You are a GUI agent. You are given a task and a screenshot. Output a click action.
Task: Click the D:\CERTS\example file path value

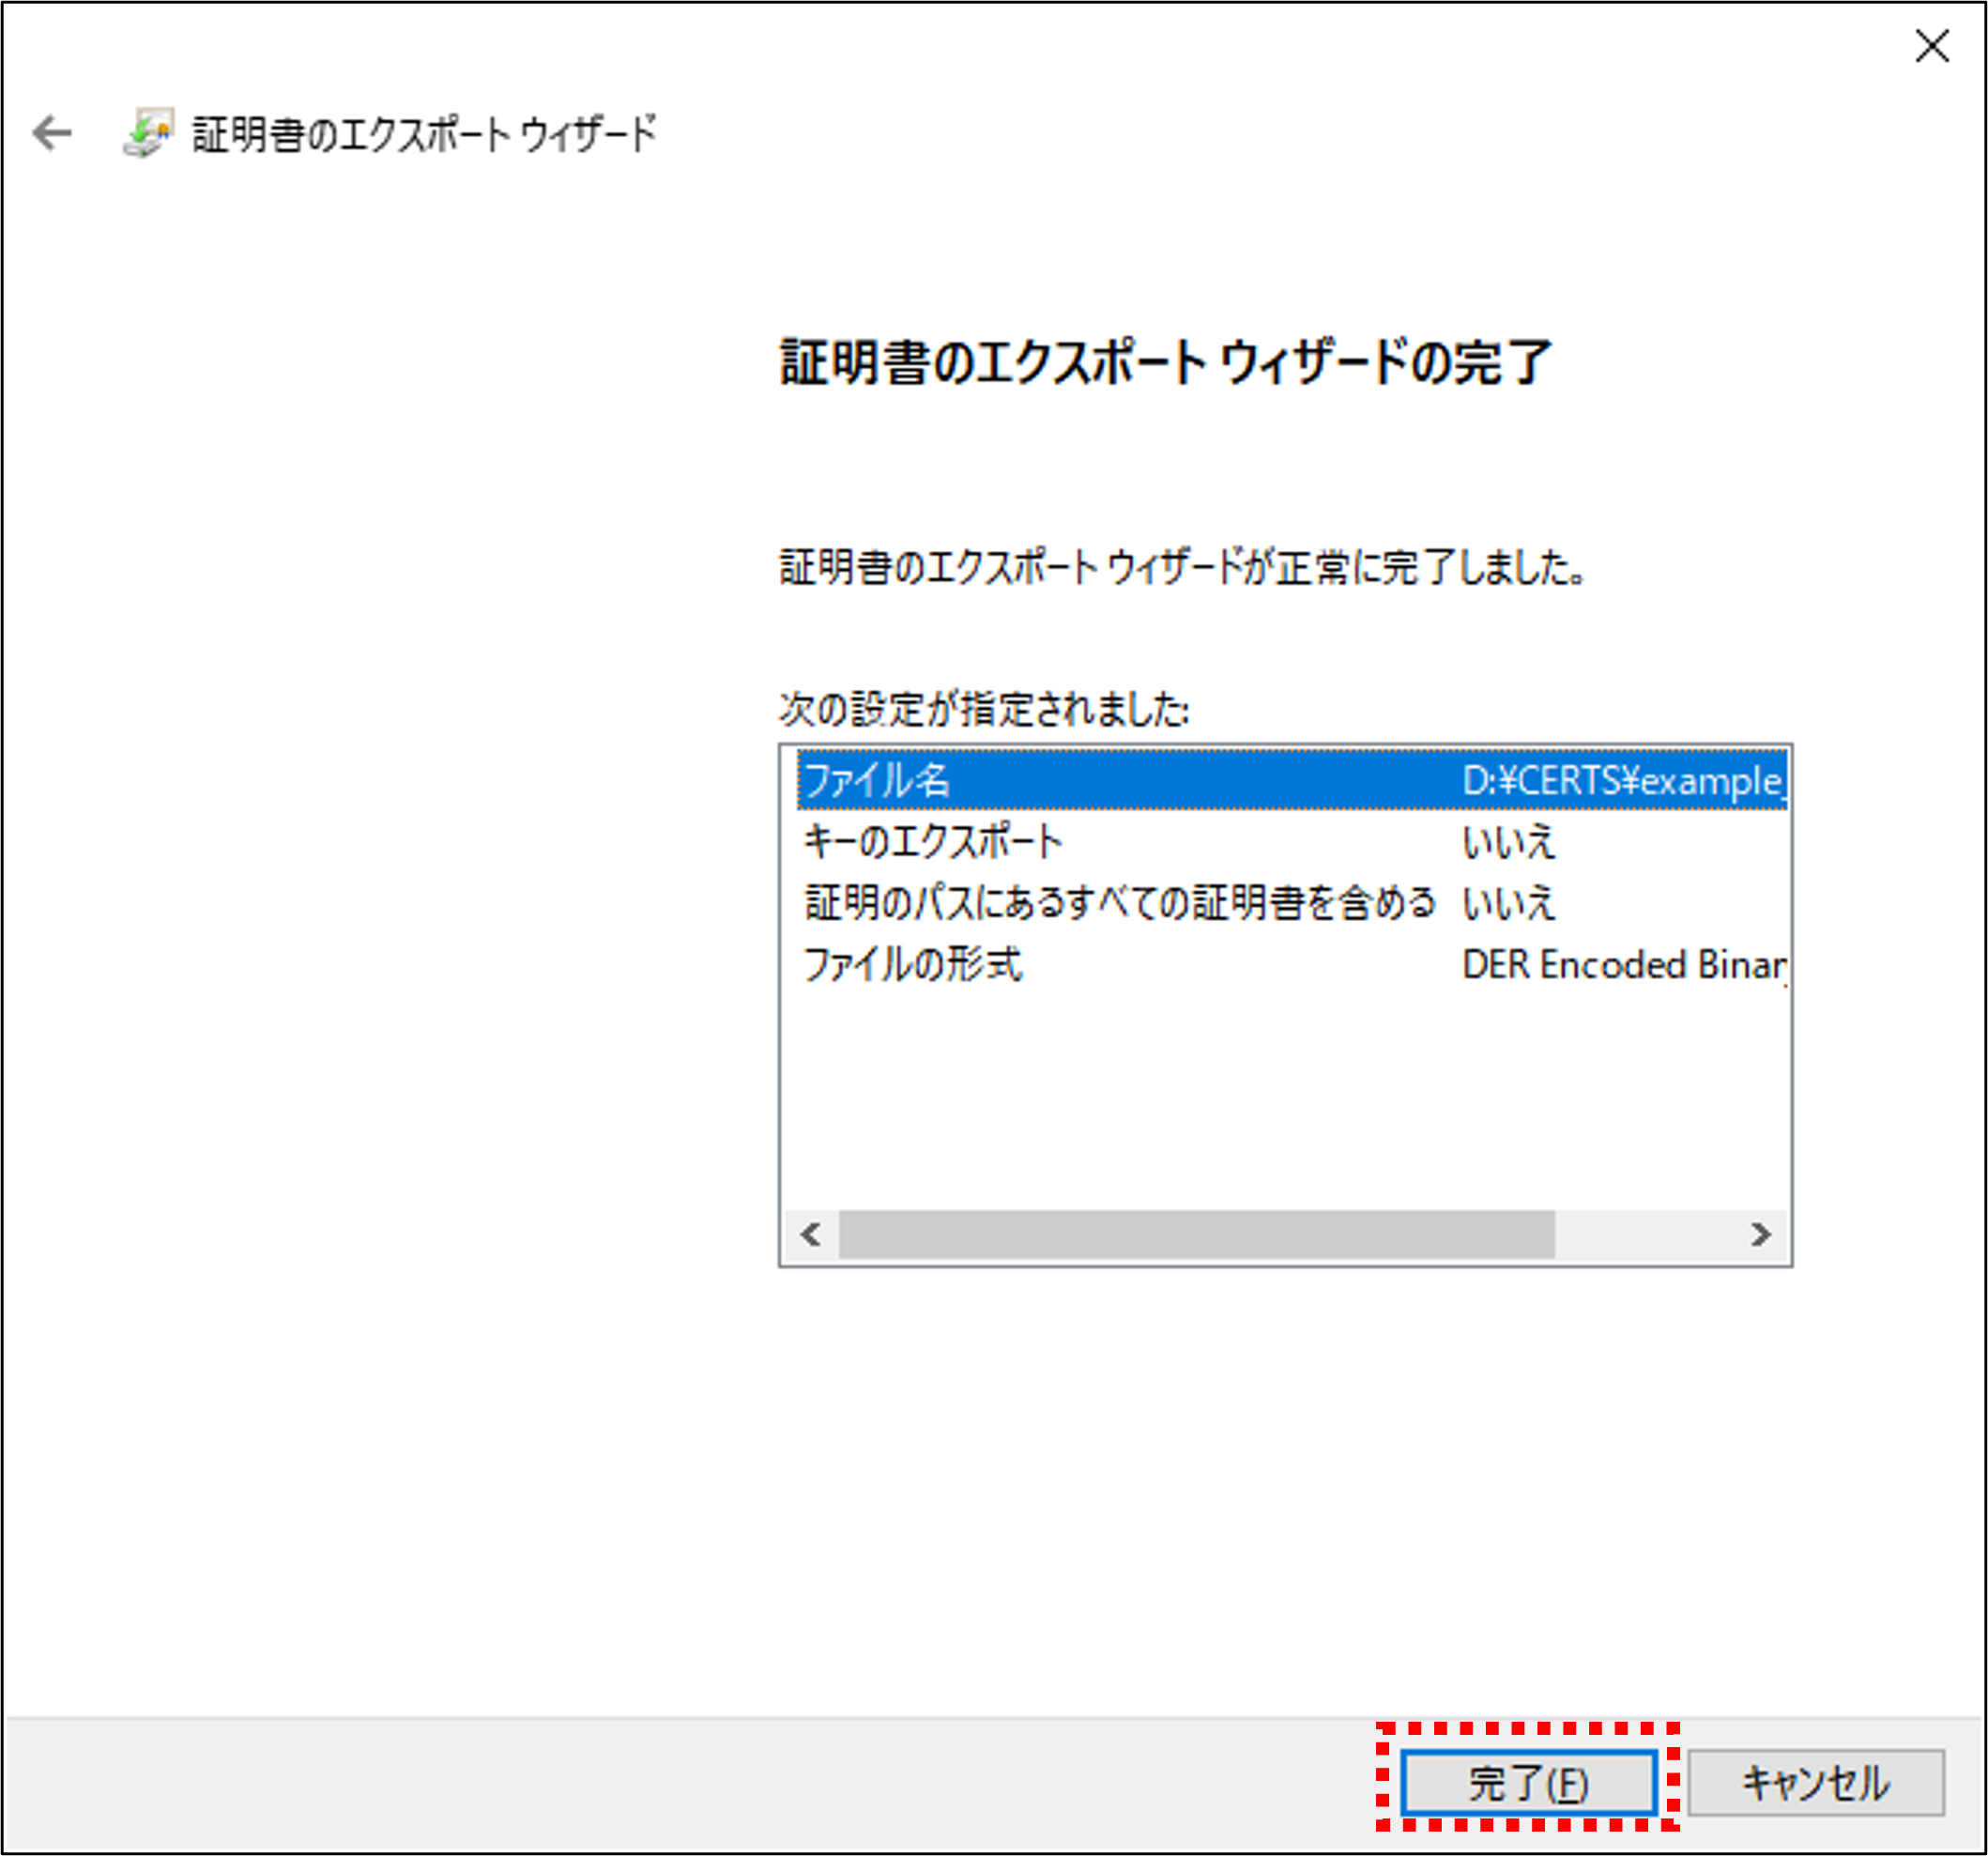1620,781
